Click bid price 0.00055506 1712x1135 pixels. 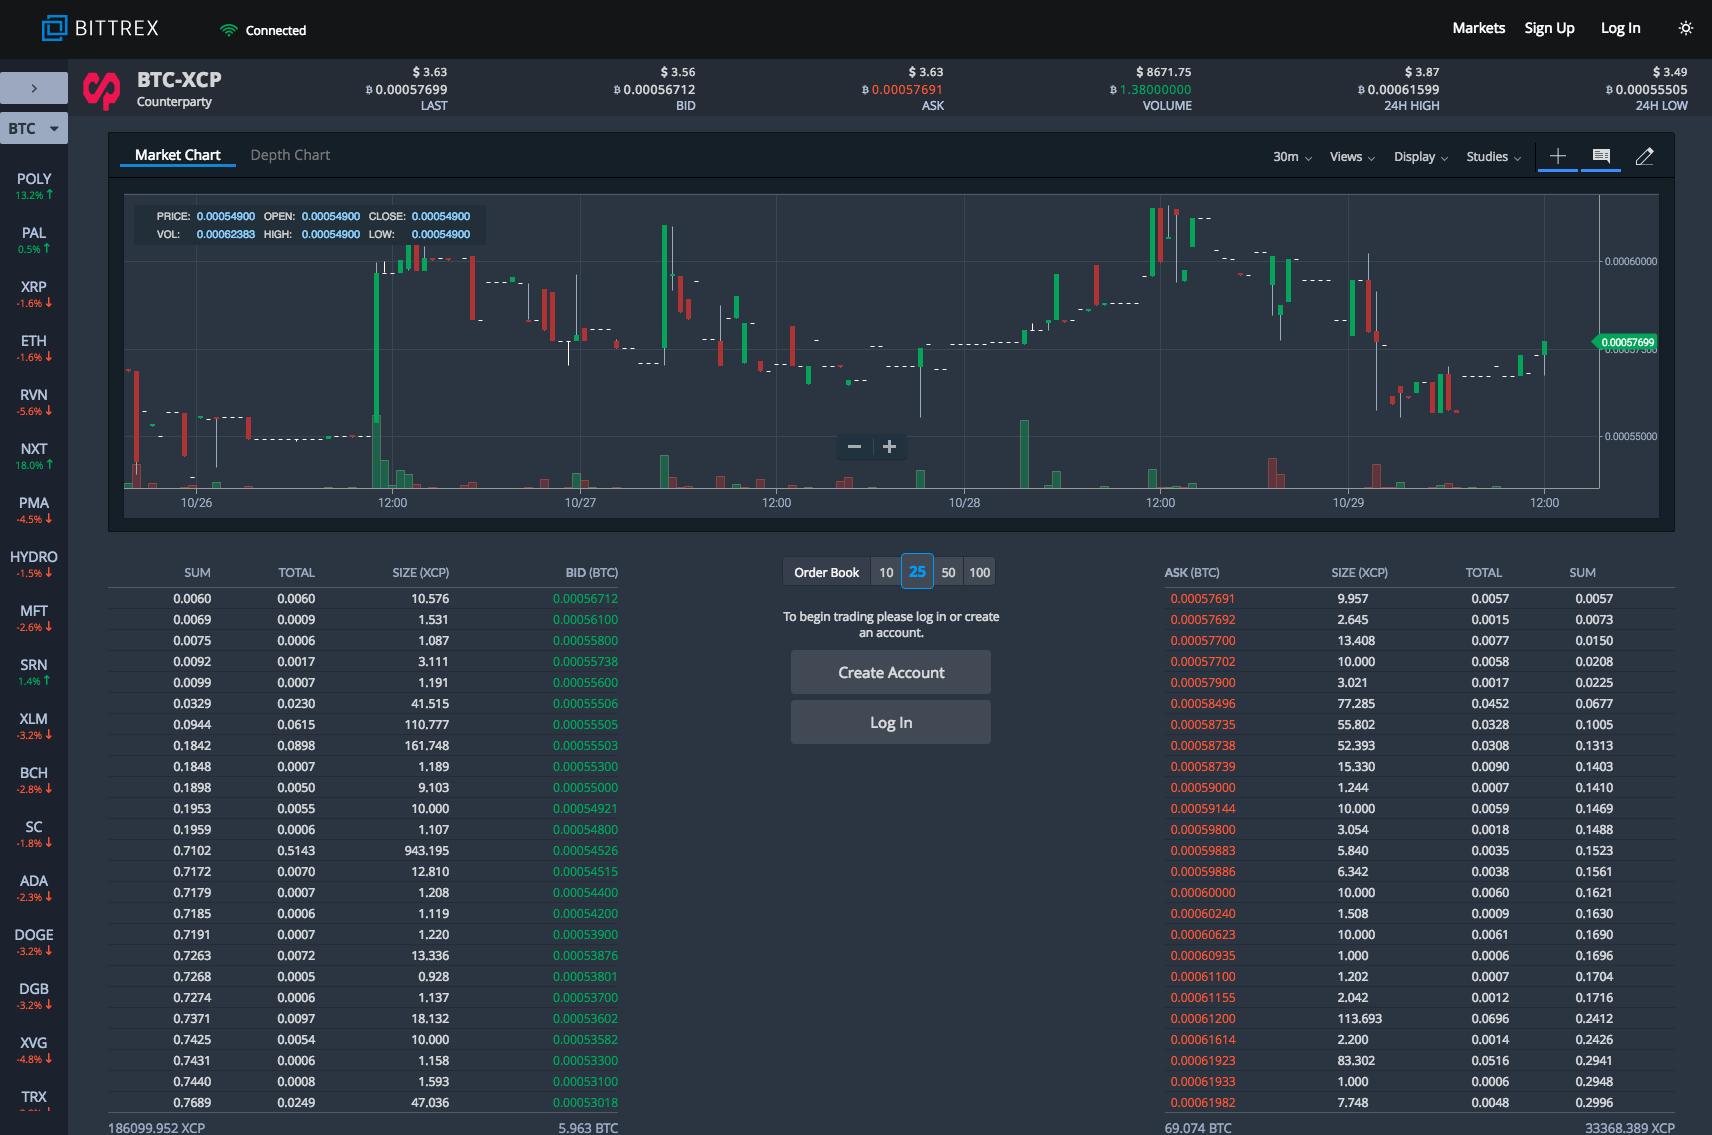tap(585, 704)
